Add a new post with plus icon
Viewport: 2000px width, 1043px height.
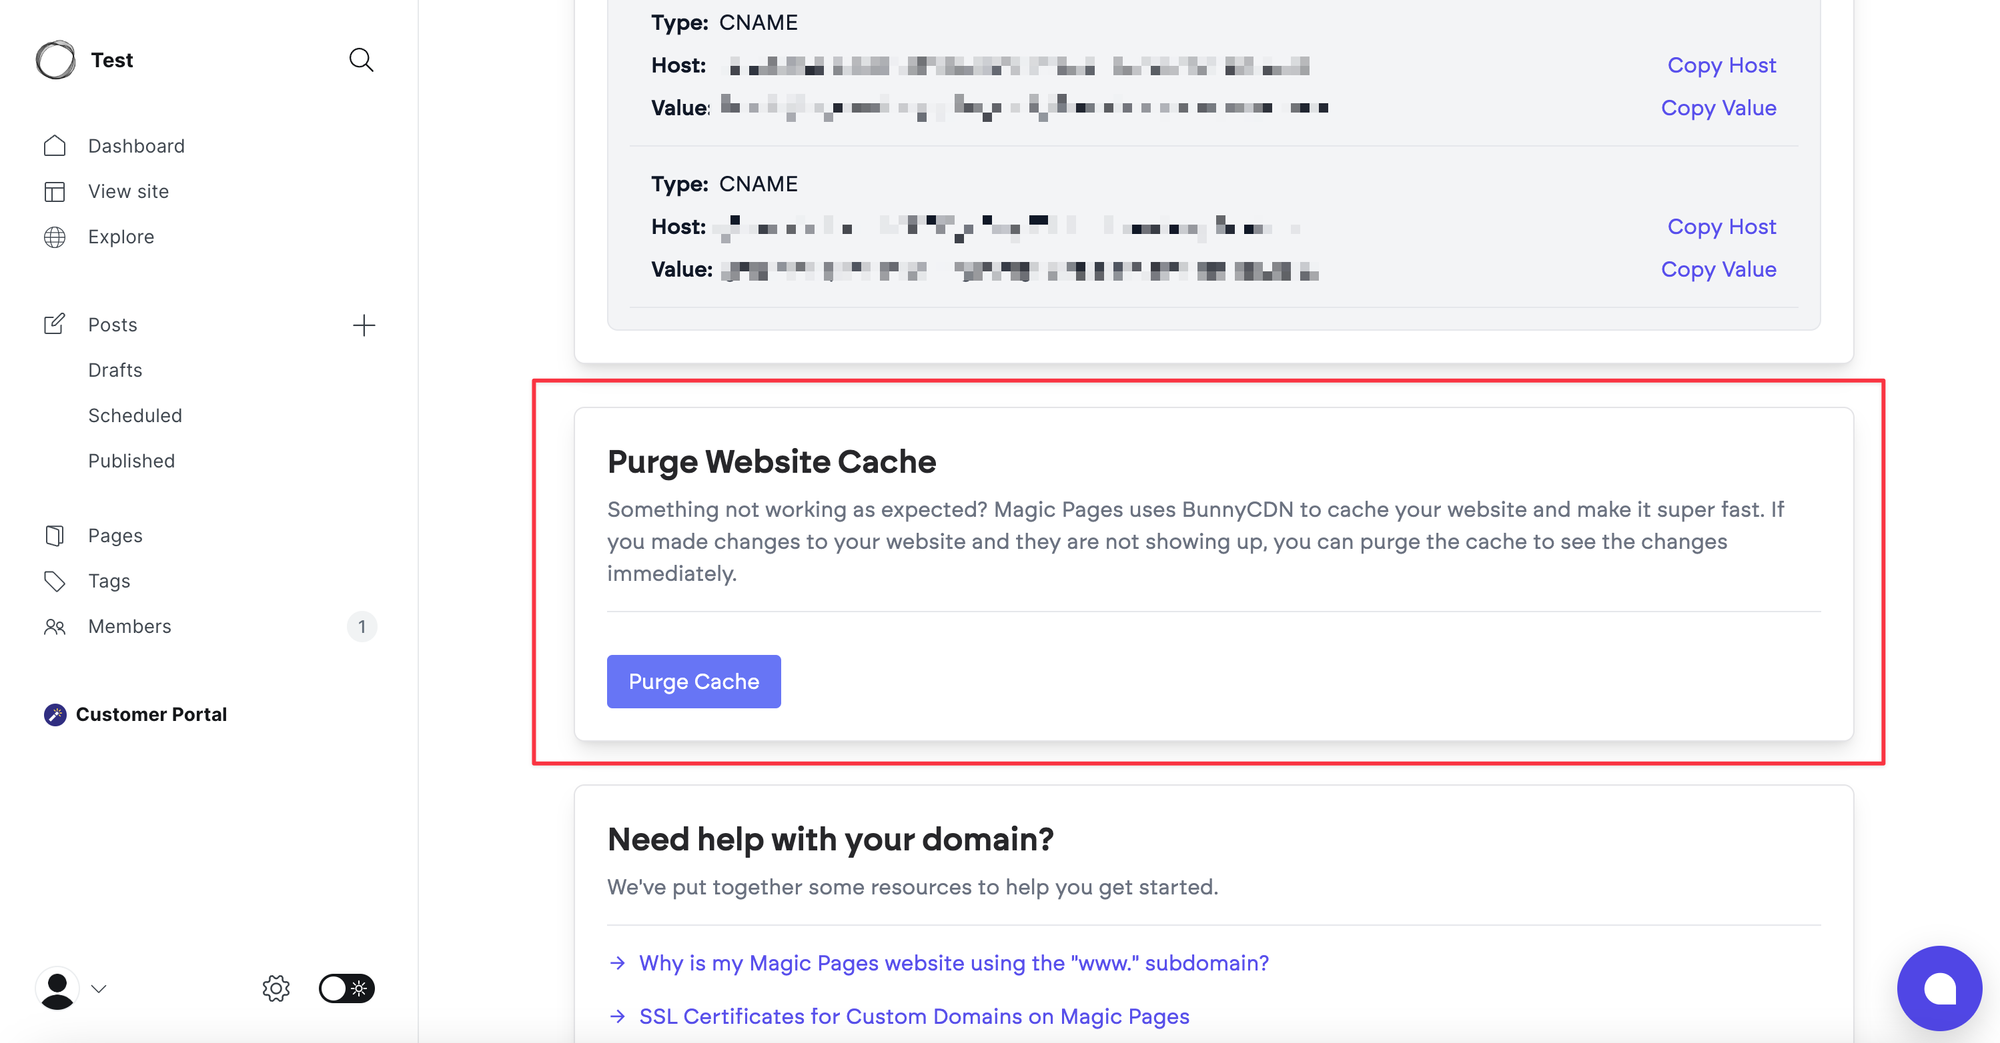pyautogui.click(x=364, y=325)
